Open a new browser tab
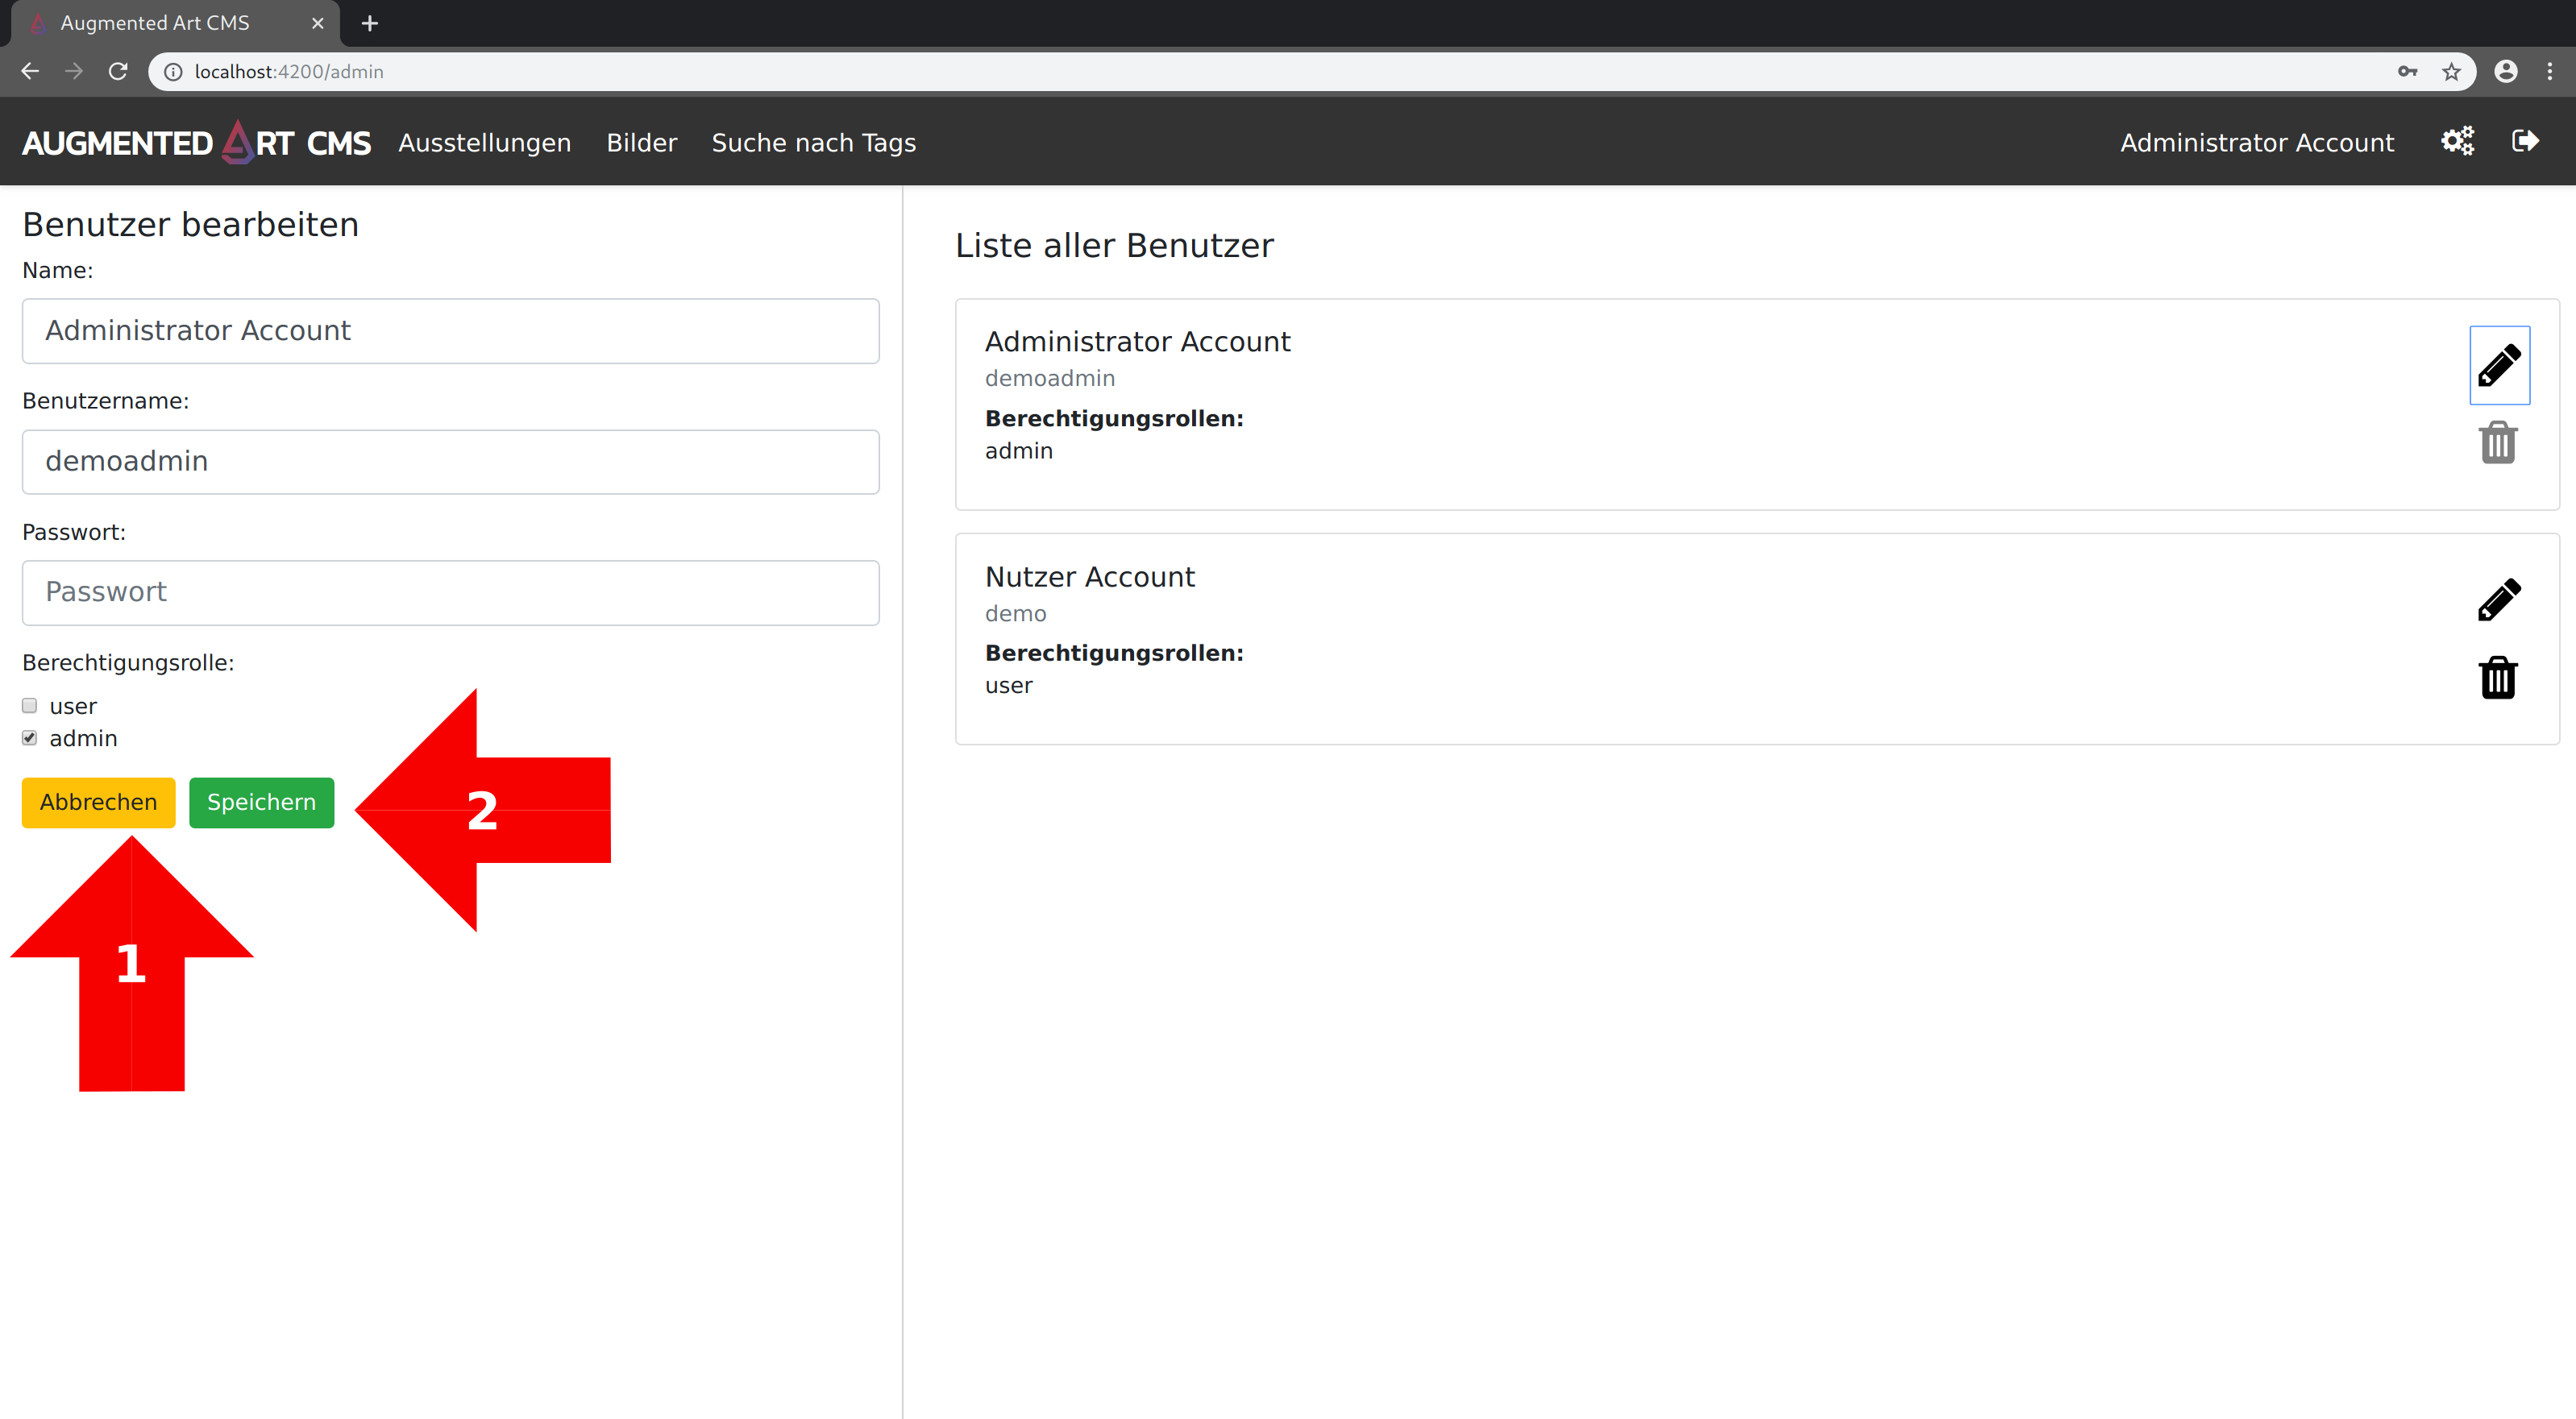The width and height of the screenshot is (2576, 1419). tap(370, 23)
